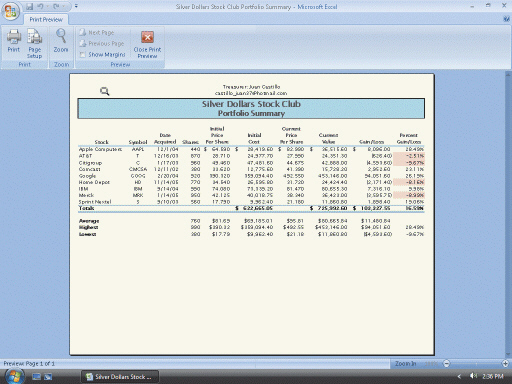Screen dimensions: 512x384
Task: Click the Average row label
Action: (89, 221)
